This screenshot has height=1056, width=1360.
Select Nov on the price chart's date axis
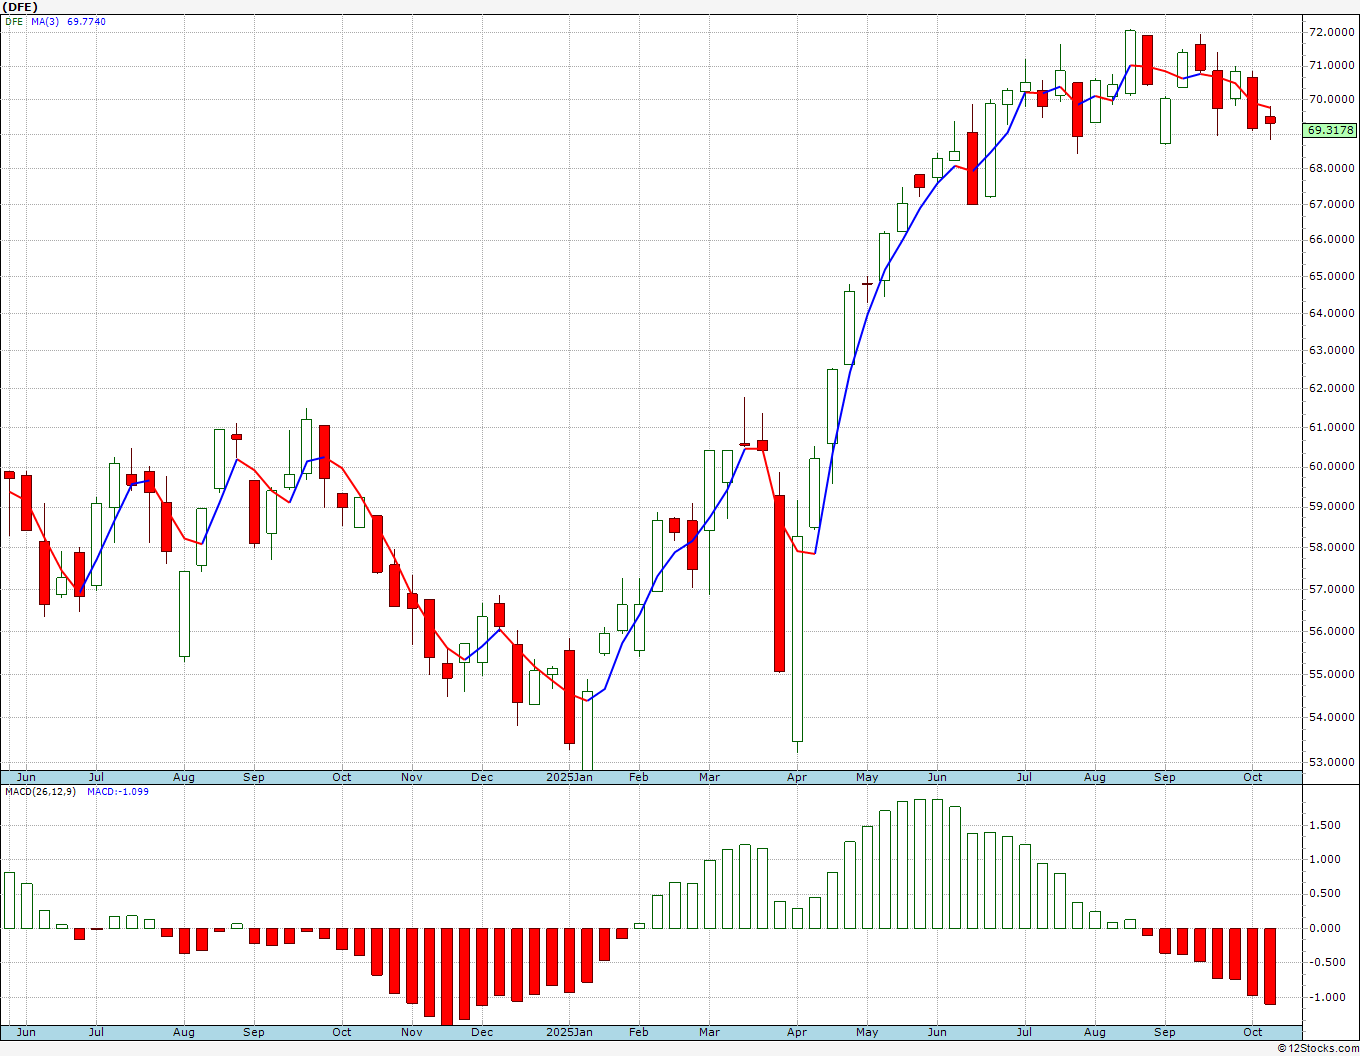click(411, 777)
